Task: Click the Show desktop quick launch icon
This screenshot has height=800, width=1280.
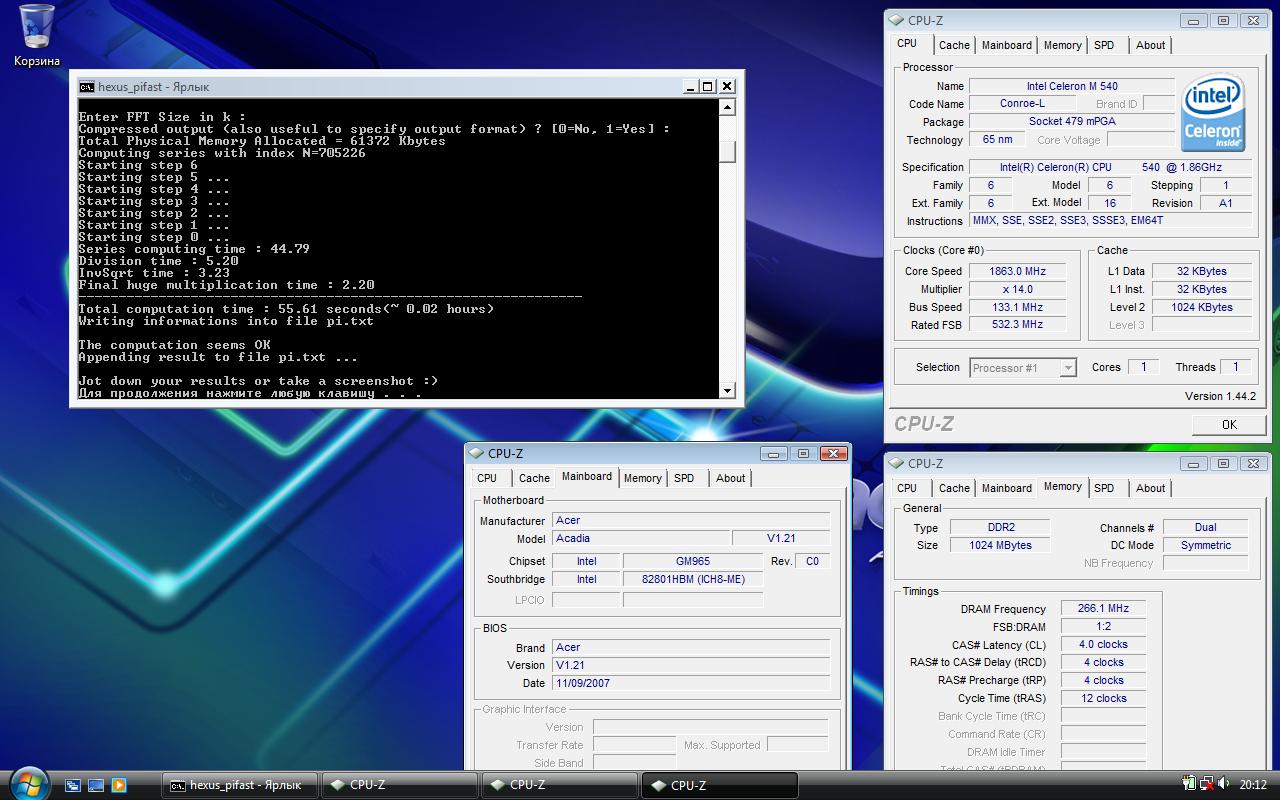Action: click(x=96, y=785)
